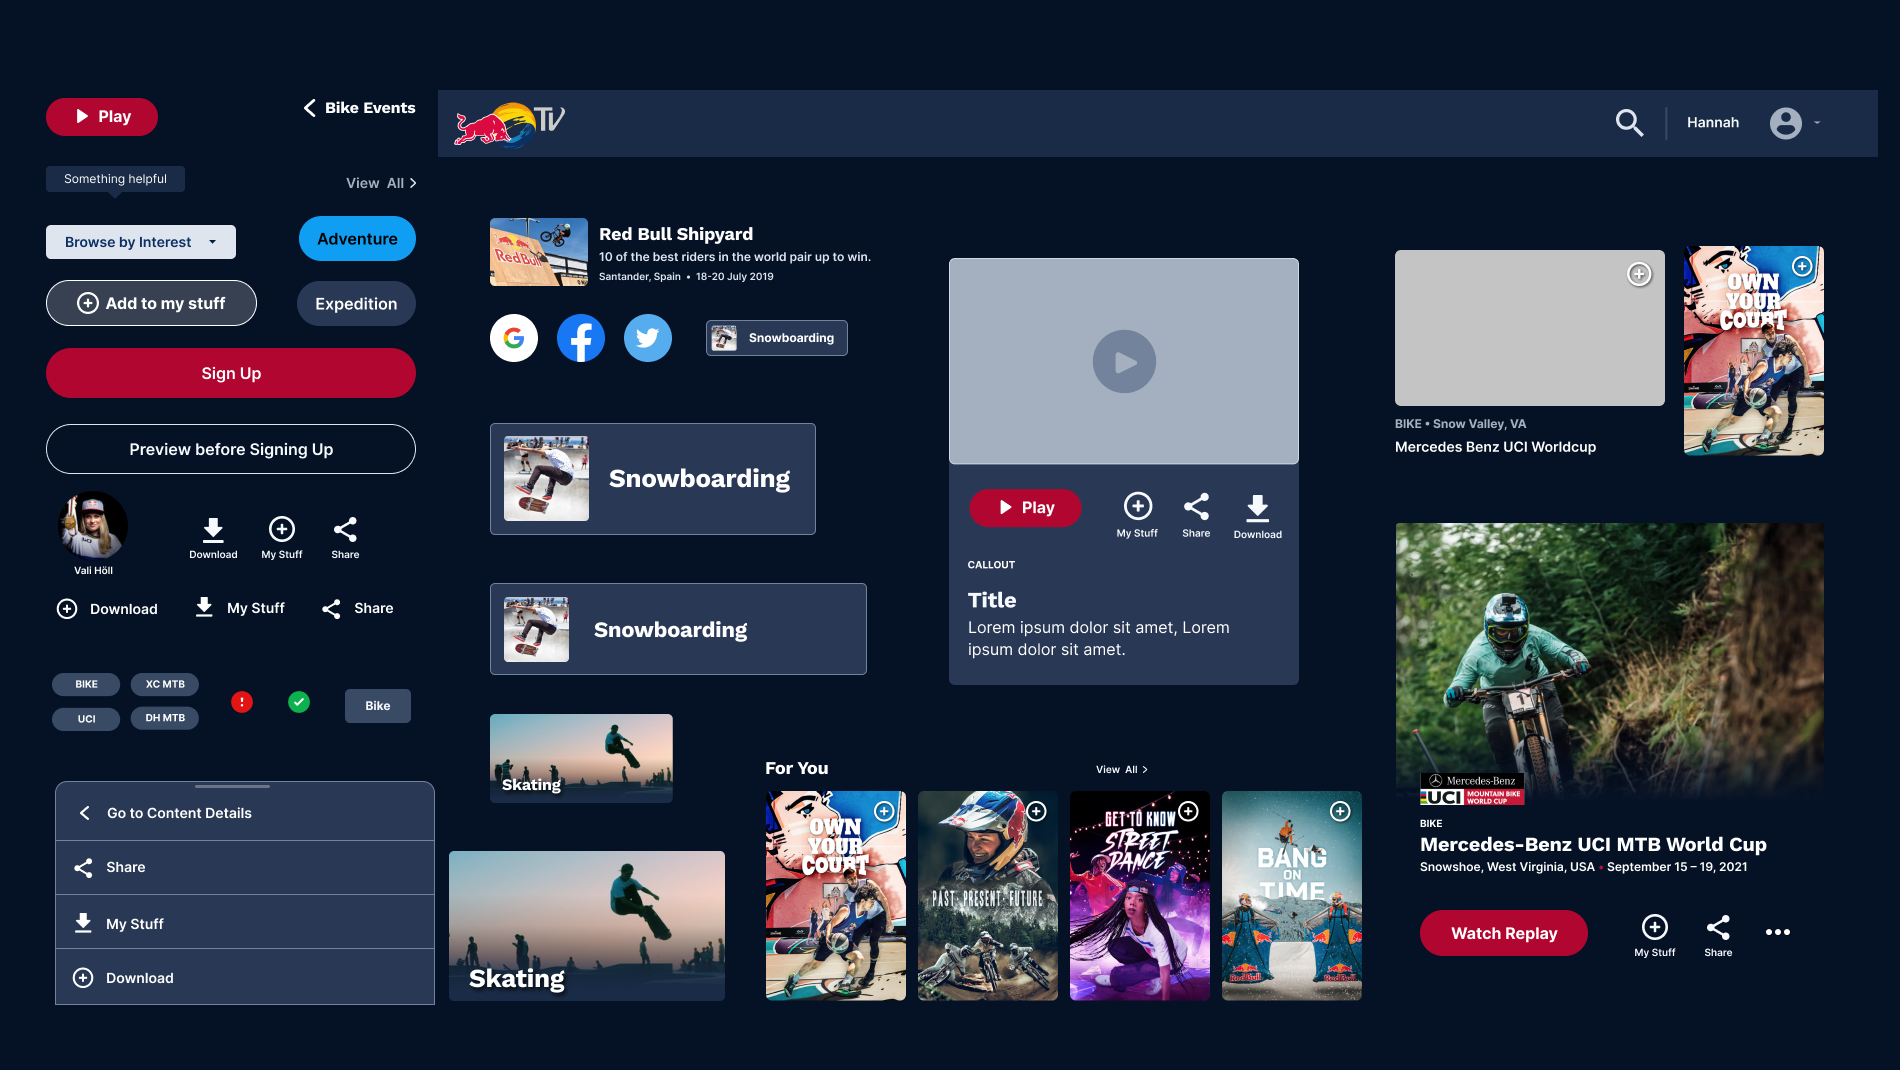Open the small Skating thumbnail
The height and width of the screenshot is (1070, 1900).
[581, 758]
